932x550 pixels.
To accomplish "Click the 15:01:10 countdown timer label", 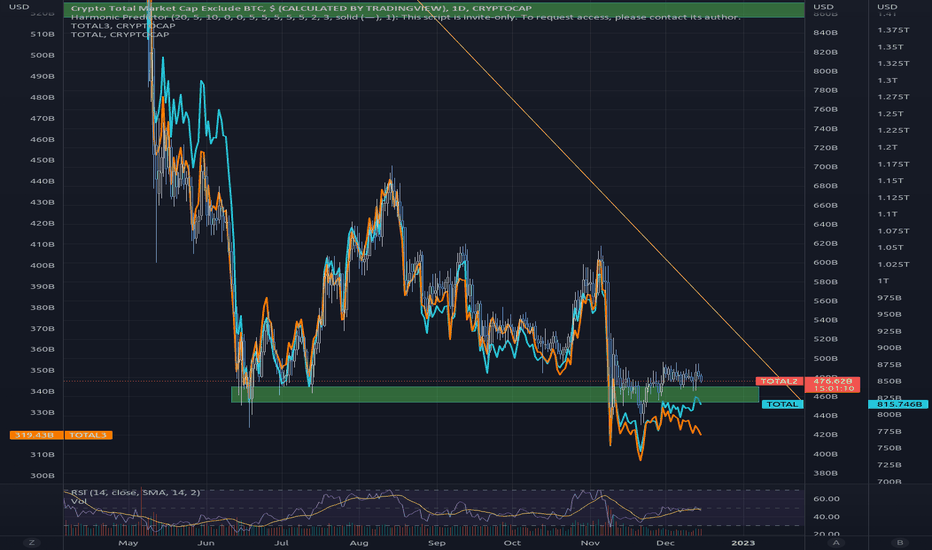I will [833, 388].
